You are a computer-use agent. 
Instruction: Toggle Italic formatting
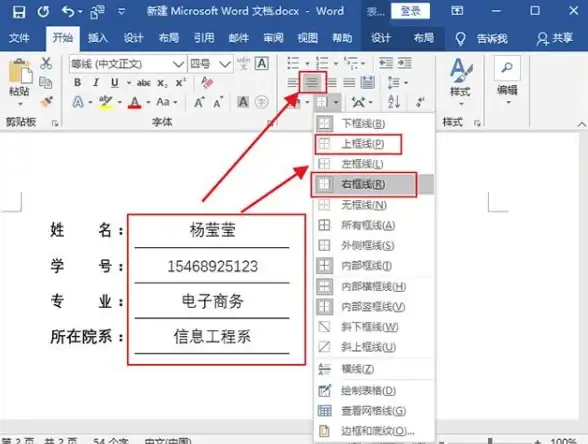pos(96,82)
